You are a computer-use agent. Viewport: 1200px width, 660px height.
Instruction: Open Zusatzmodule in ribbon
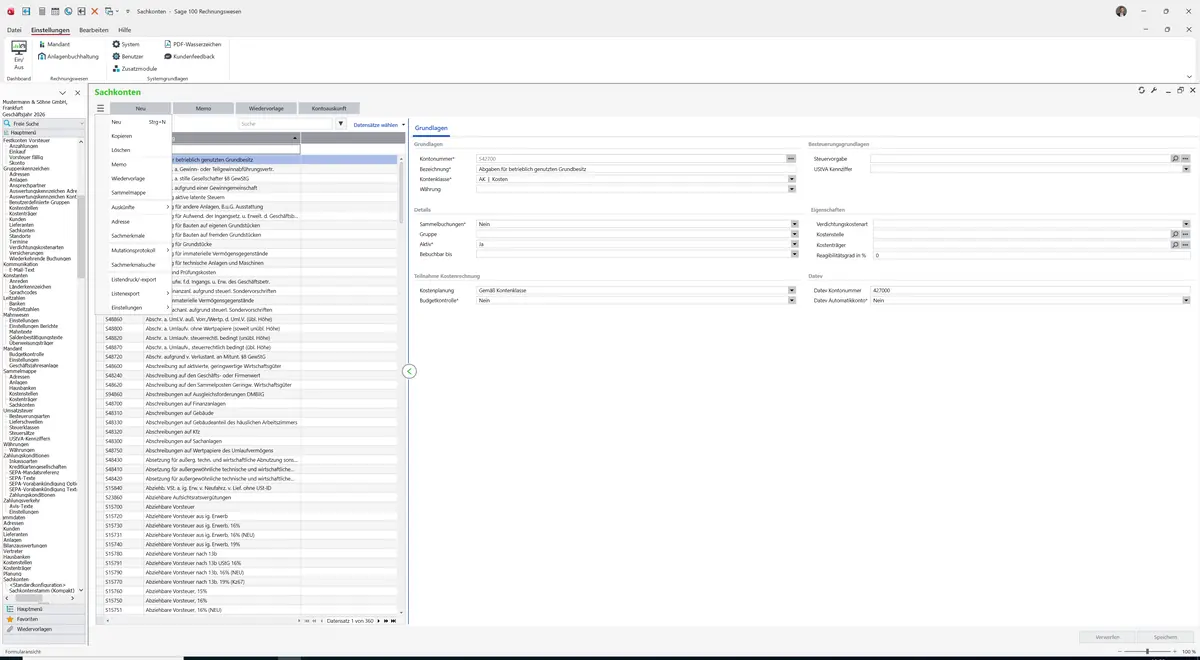point(135,68)
